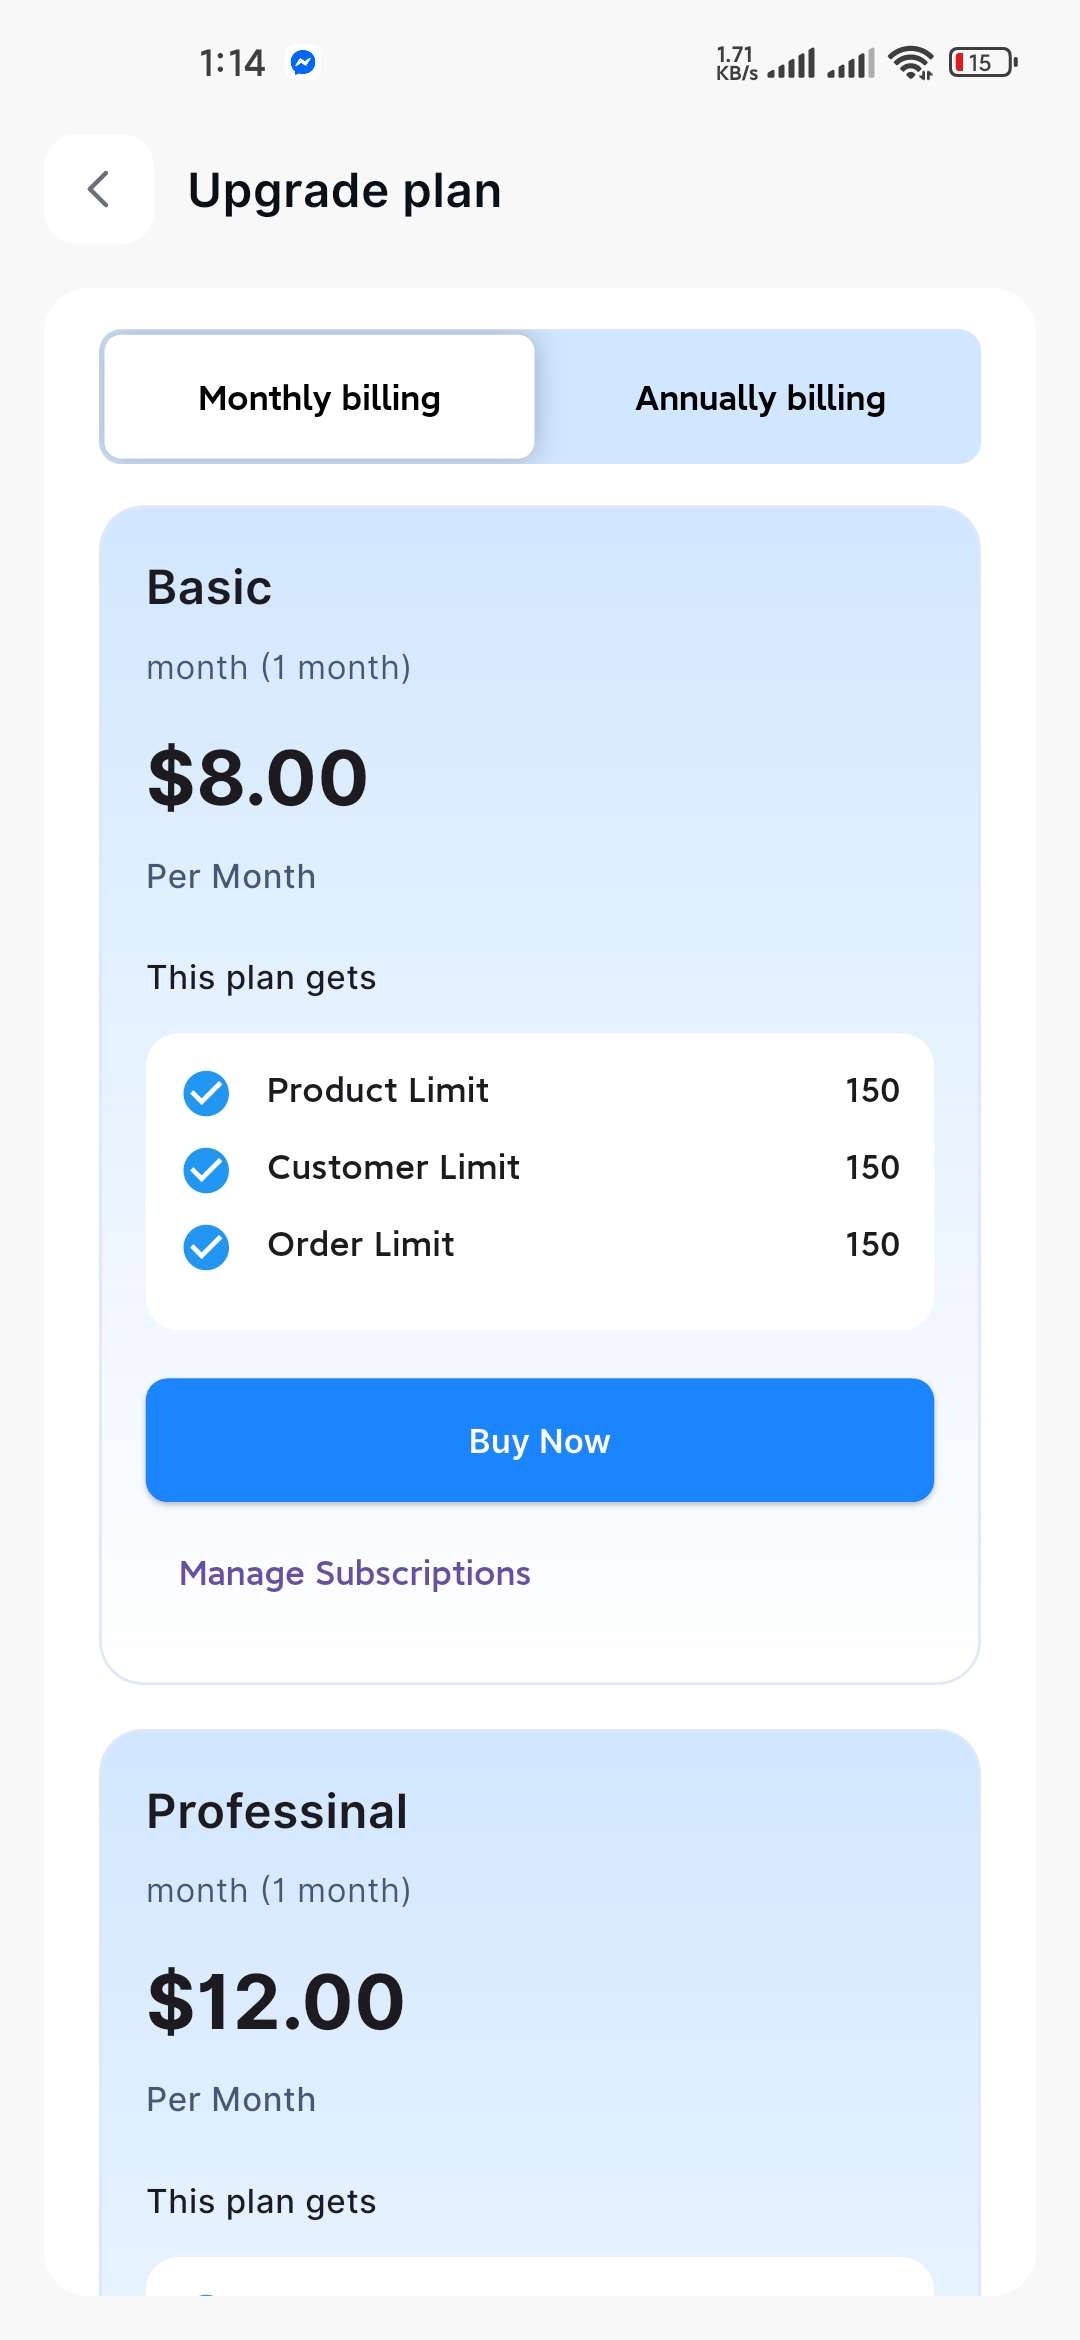Tap the Upgrade plan page title
Screen dimensions: 1080x2340
point(344,190)
